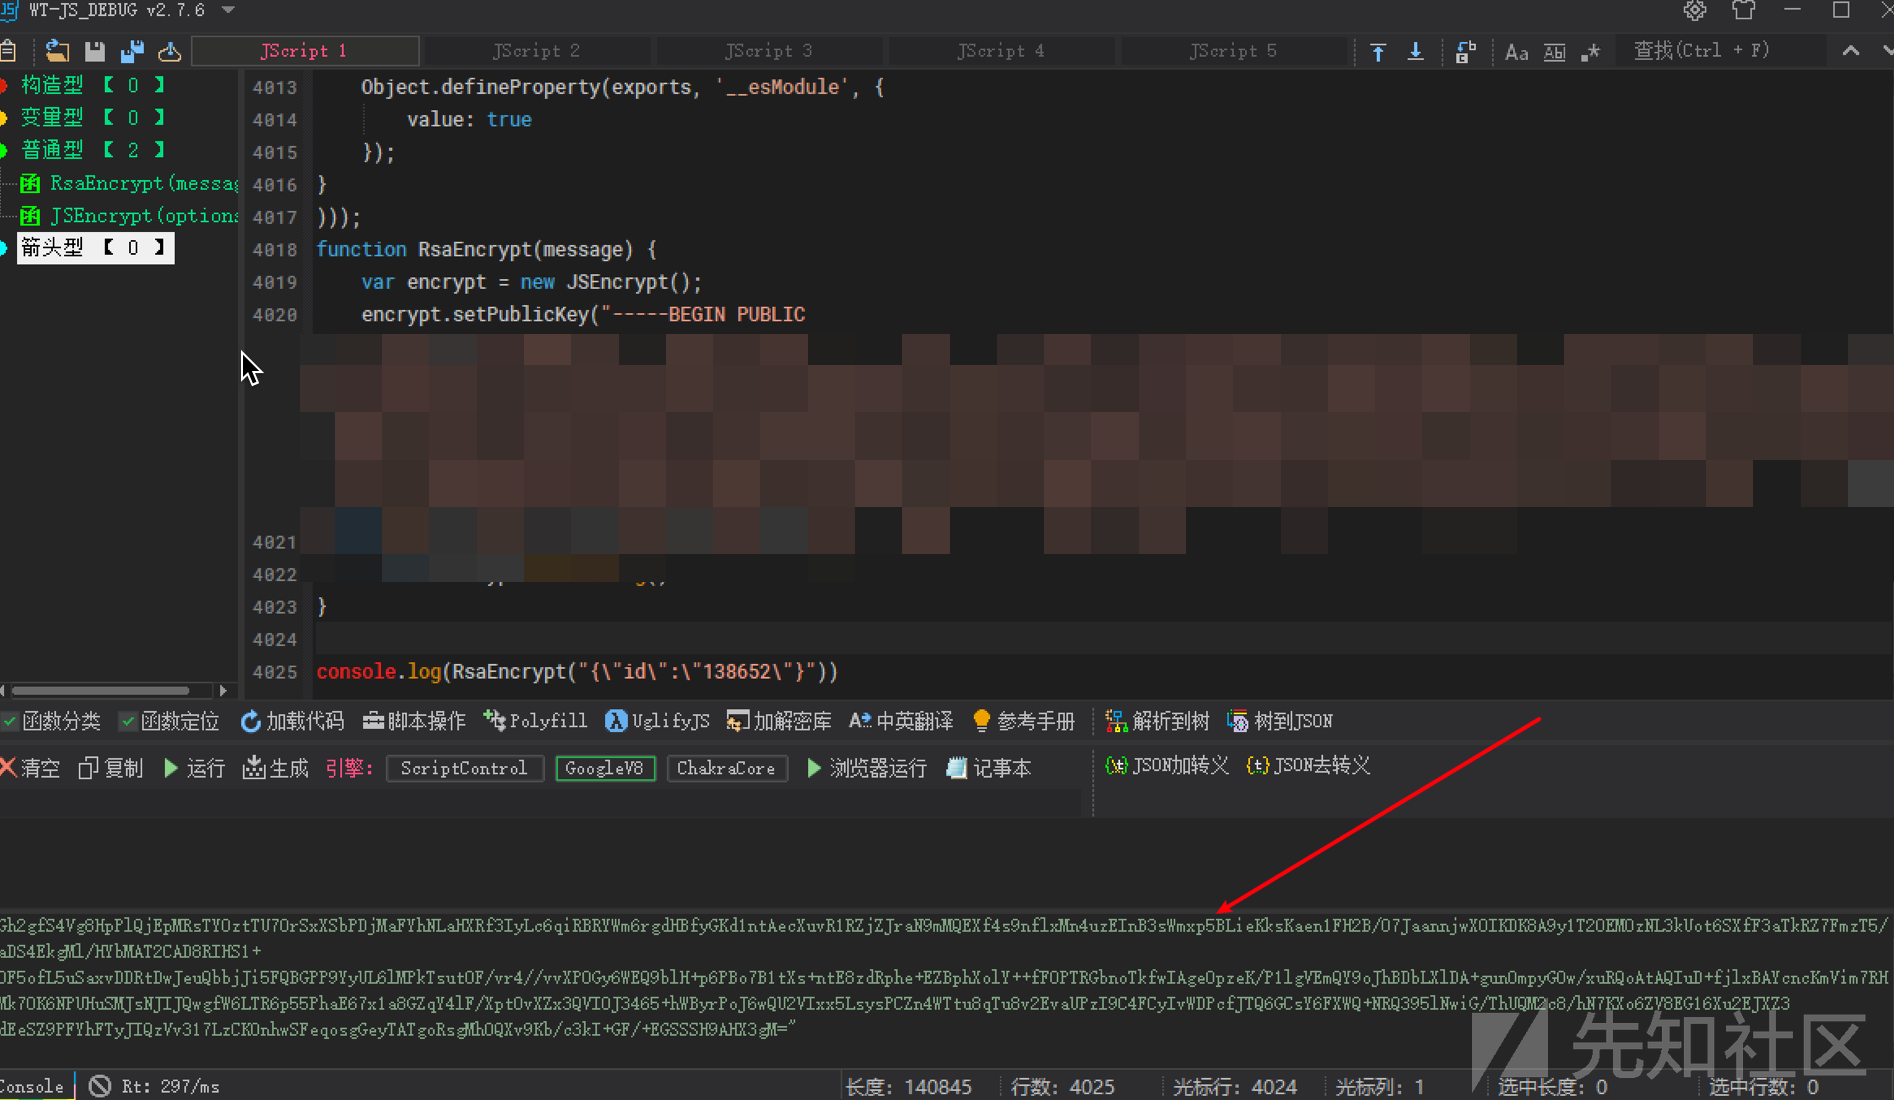Maximize the WT-JS_DEBUG window
Screen dimensions: 1894x1100
point(1841,10)
